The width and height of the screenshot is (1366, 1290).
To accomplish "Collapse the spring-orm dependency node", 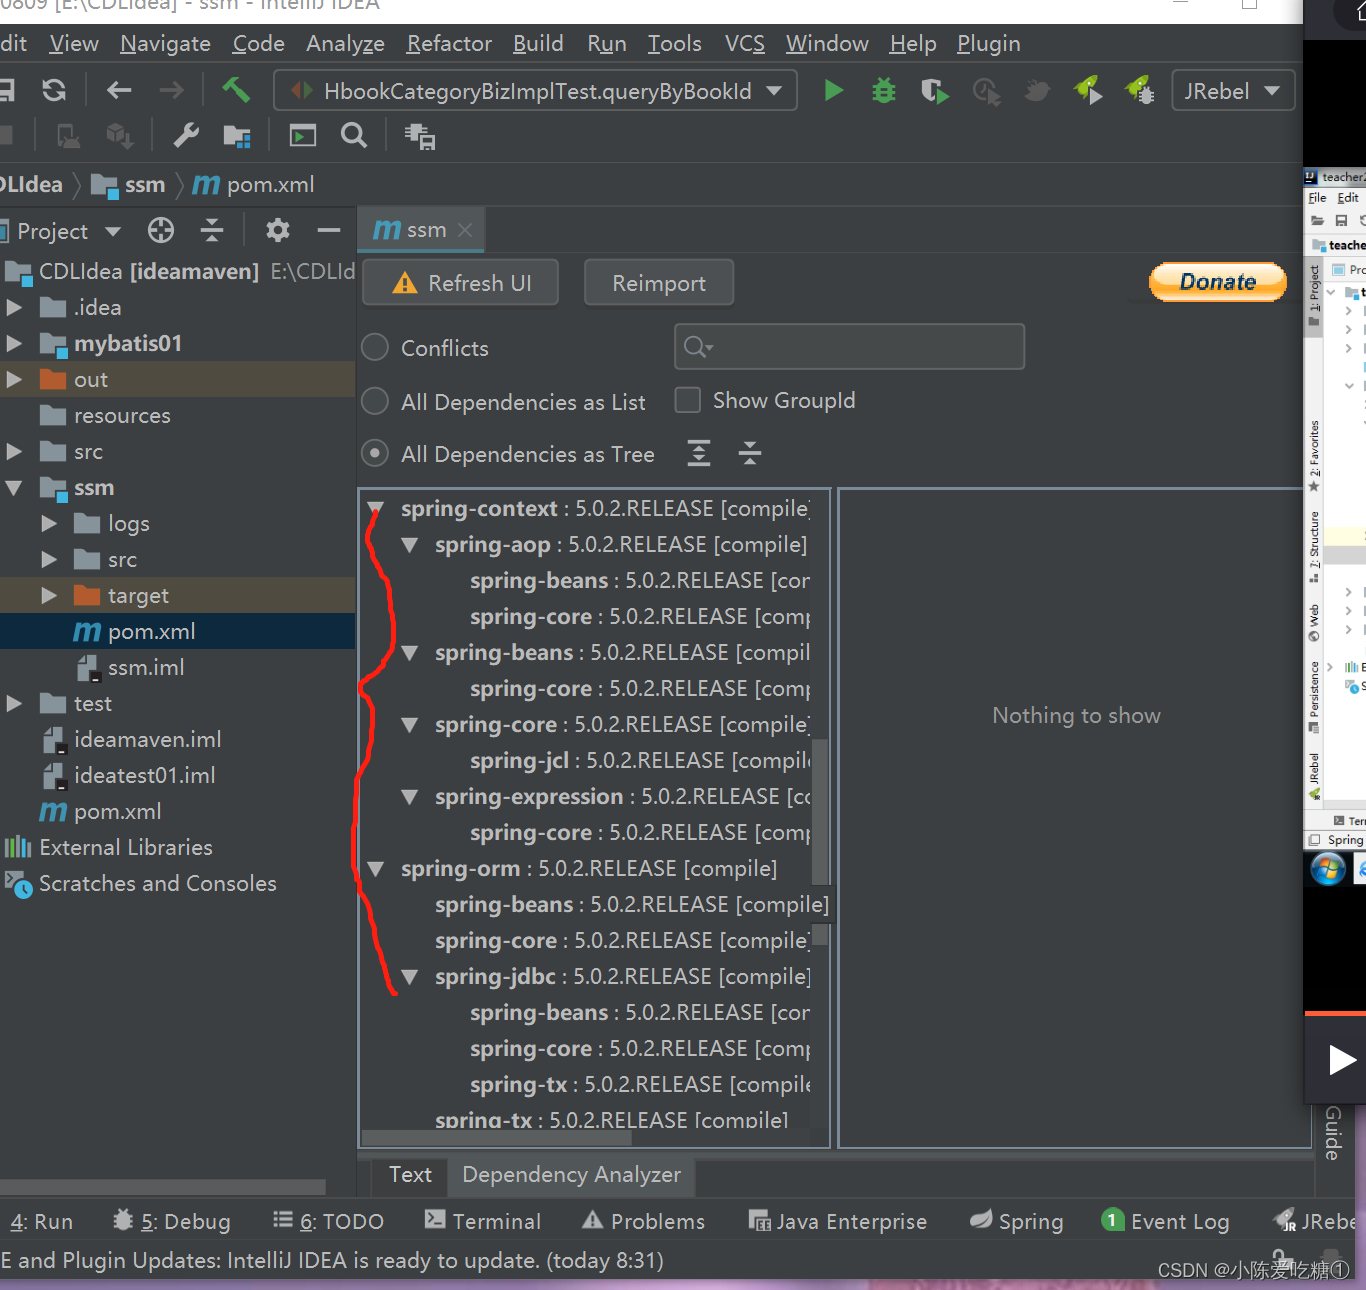I will point(376,868).
